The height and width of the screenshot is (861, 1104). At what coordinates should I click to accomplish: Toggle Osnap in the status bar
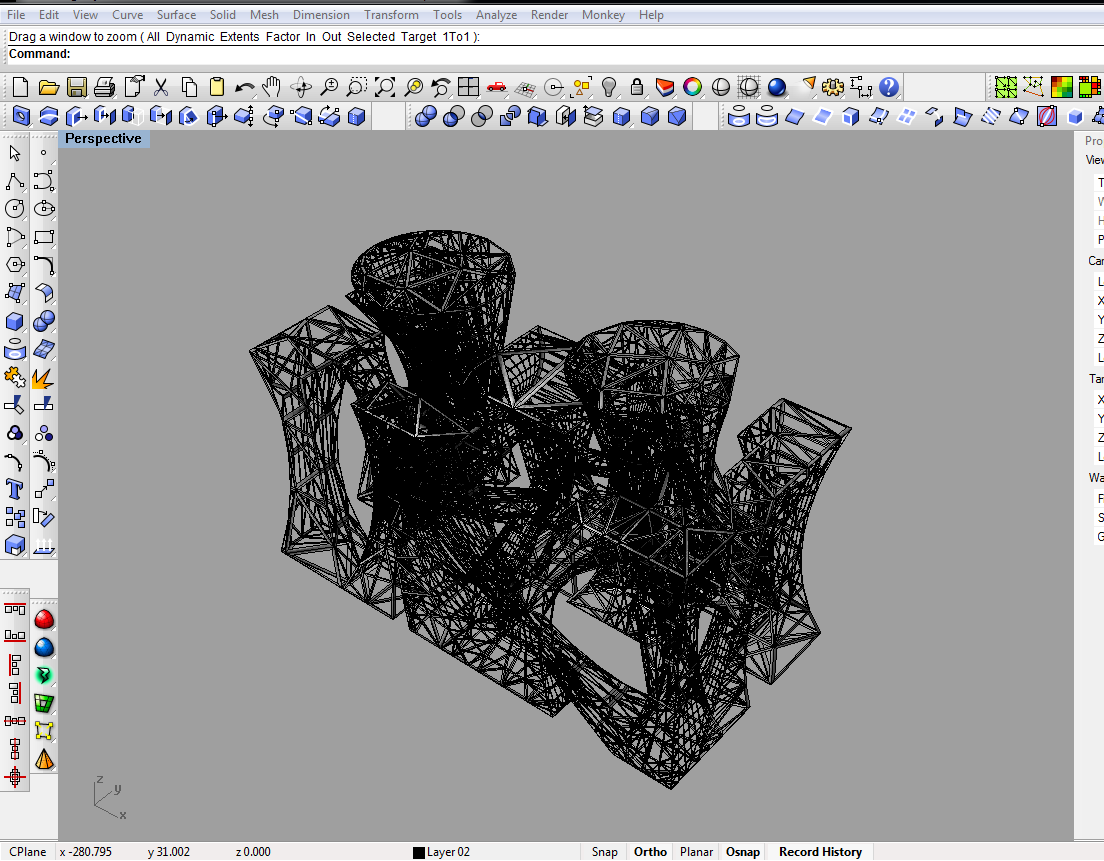[742, 852]
